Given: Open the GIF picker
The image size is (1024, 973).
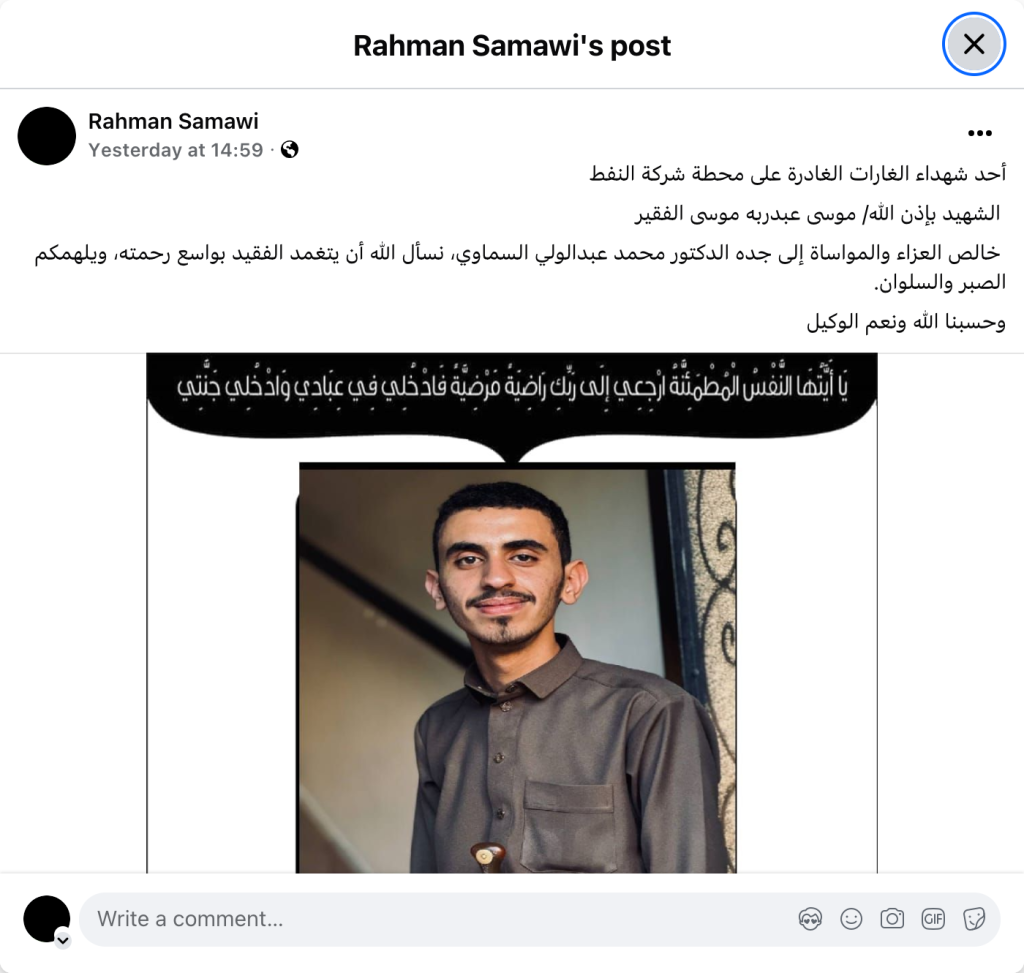Looking at the screenshot, I should 933,919.
